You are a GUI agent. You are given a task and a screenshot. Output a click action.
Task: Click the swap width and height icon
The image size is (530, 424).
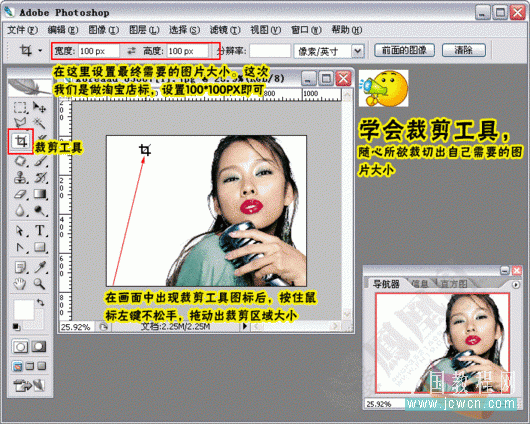(x=131, y=51)
